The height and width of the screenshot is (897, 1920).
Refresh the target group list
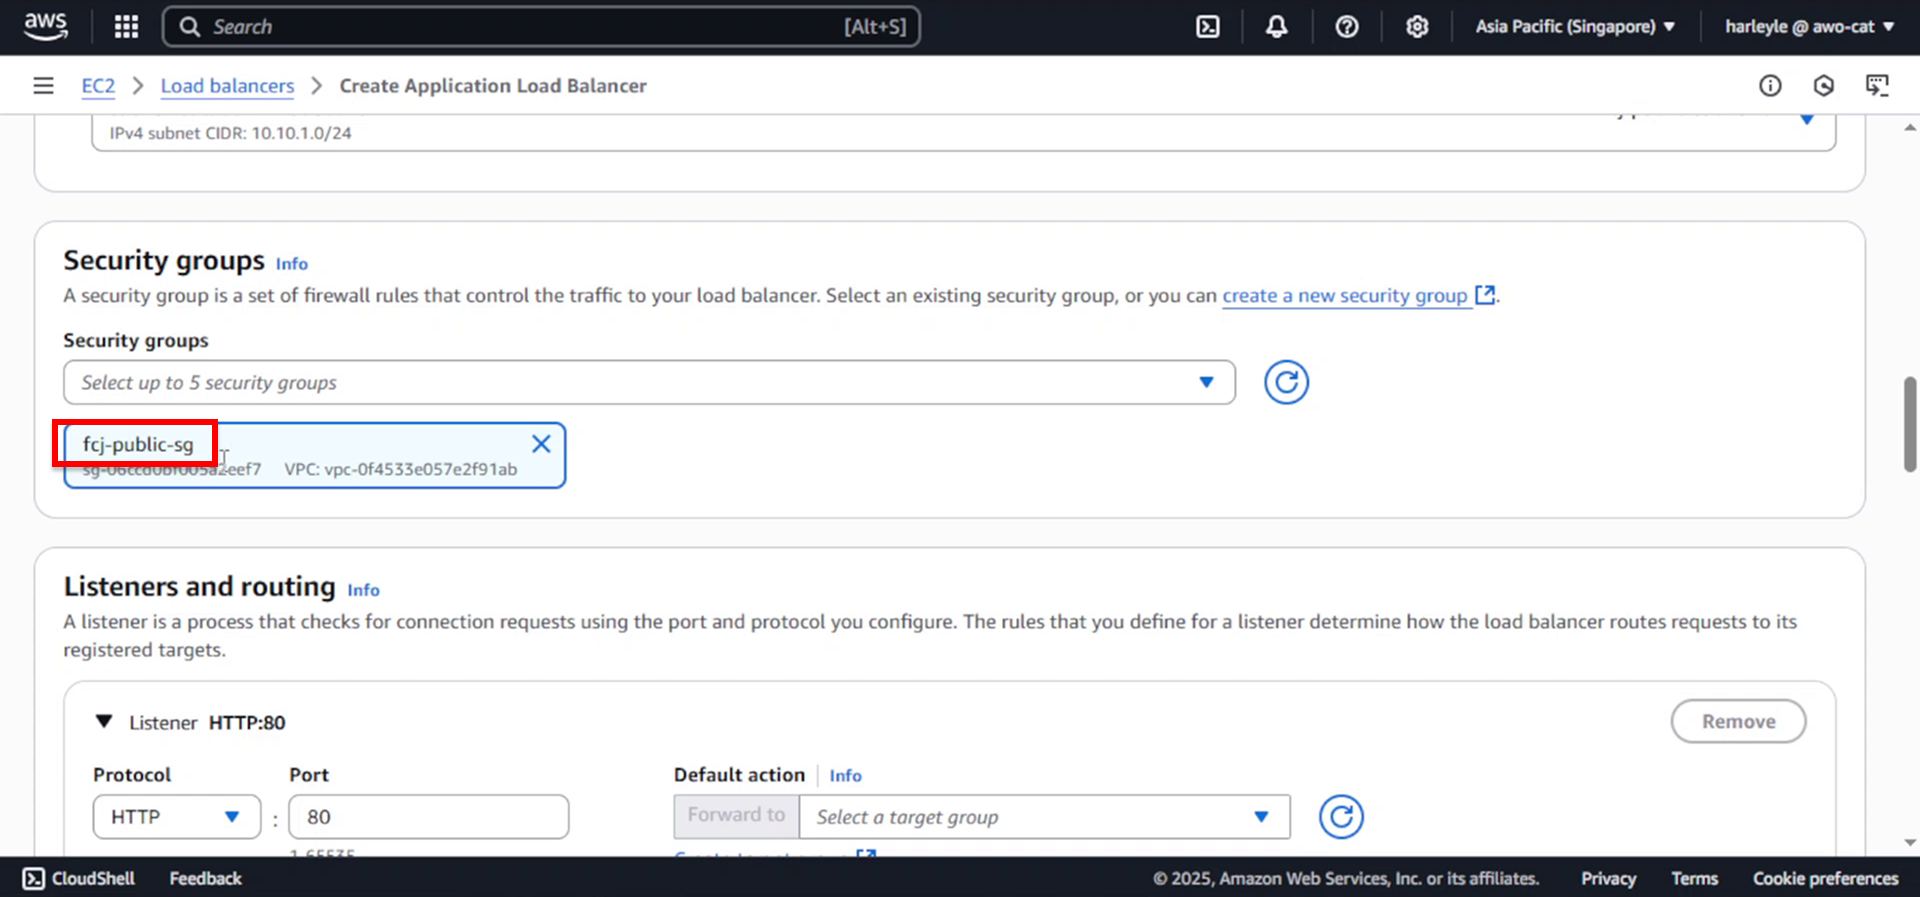1341,817
